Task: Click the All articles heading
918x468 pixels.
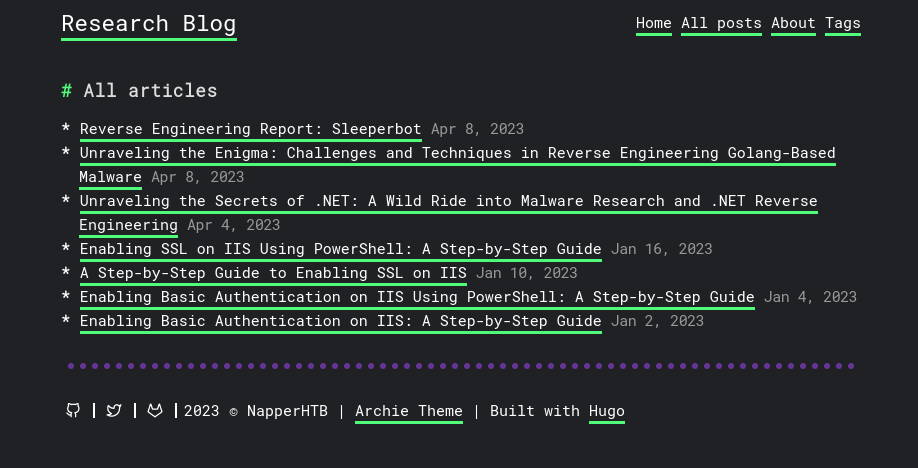Action: (x=150, y=91)
